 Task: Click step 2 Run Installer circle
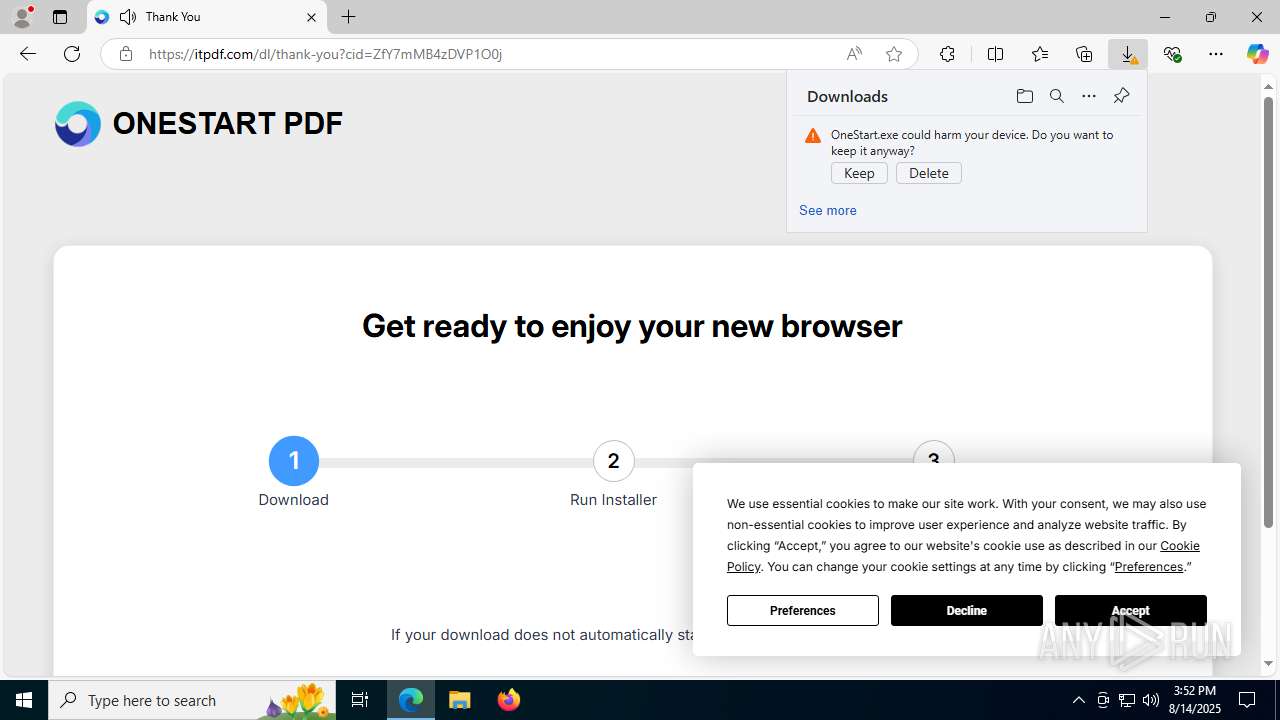coord(613,461)
